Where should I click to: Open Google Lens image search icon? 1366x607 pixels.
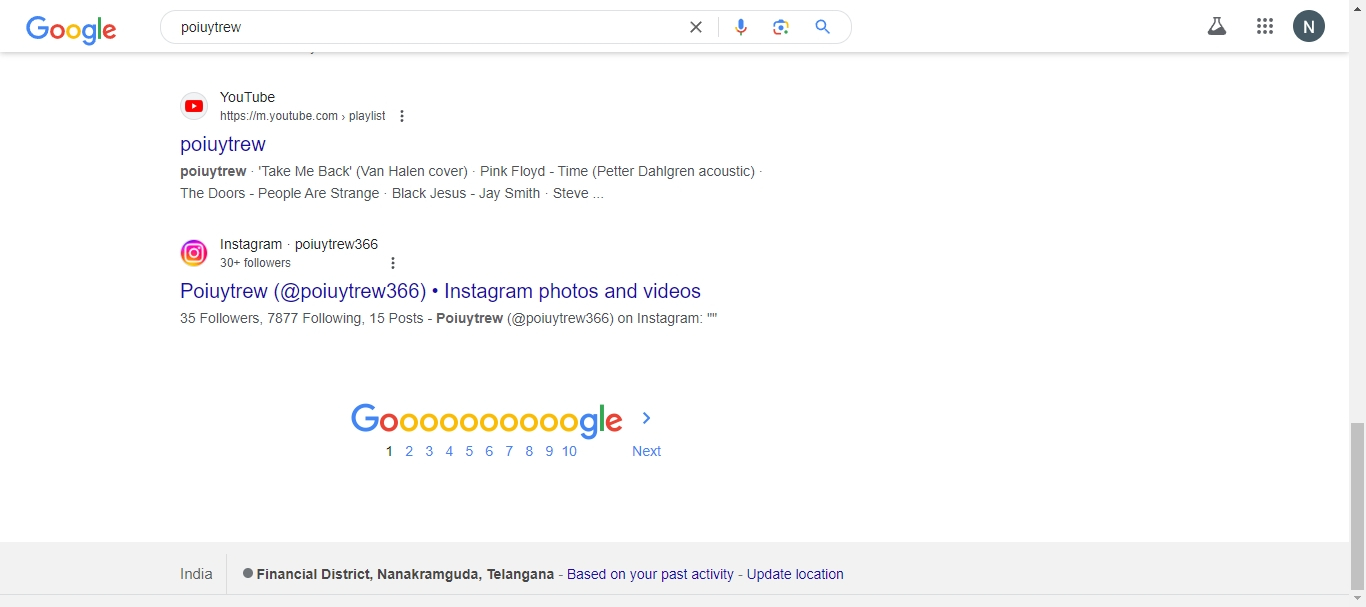point(781,28)
